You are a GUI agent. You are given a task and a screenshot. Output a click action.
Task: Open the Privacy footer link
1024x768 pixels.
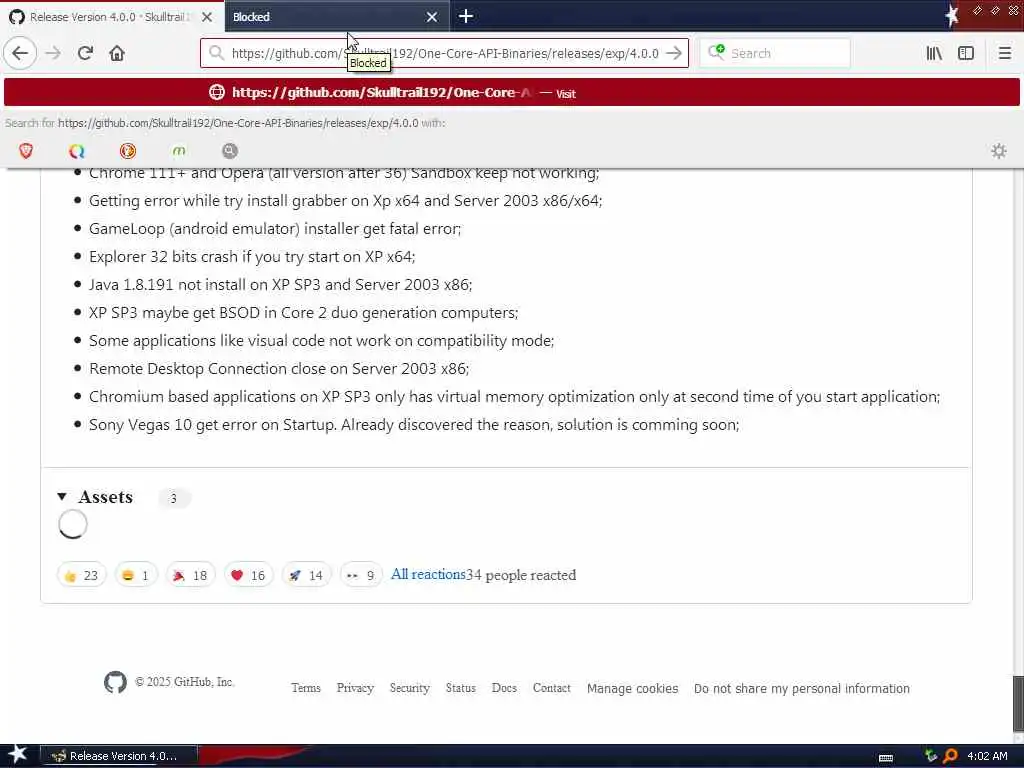(355, 688)
